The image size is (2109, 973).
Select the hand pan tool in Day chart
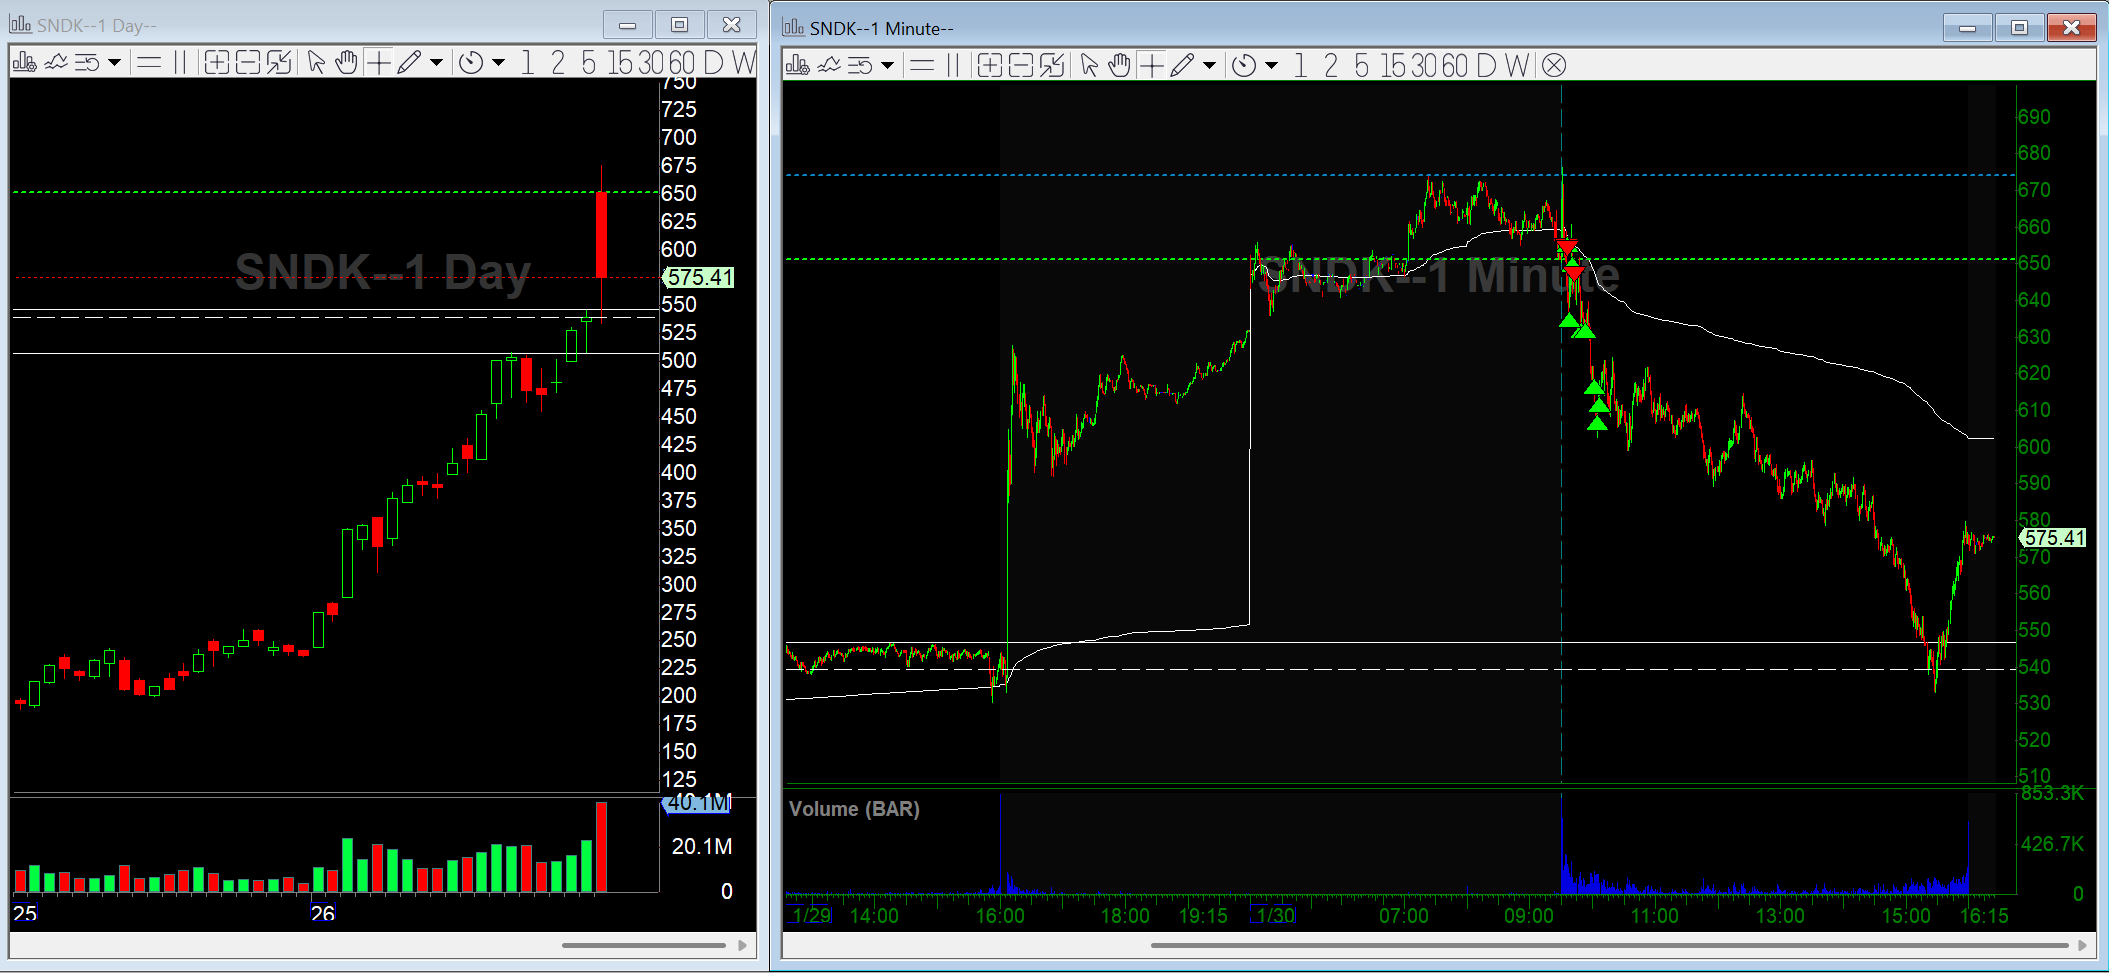click(x=346, y=63)
